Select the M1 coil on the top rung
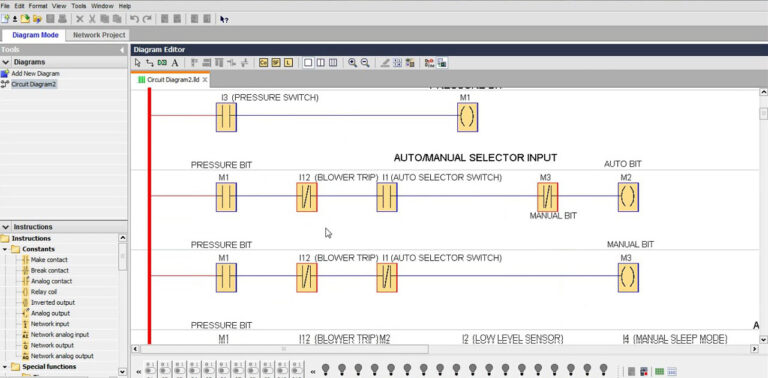 pyautogui.click(x=468, y=117)
